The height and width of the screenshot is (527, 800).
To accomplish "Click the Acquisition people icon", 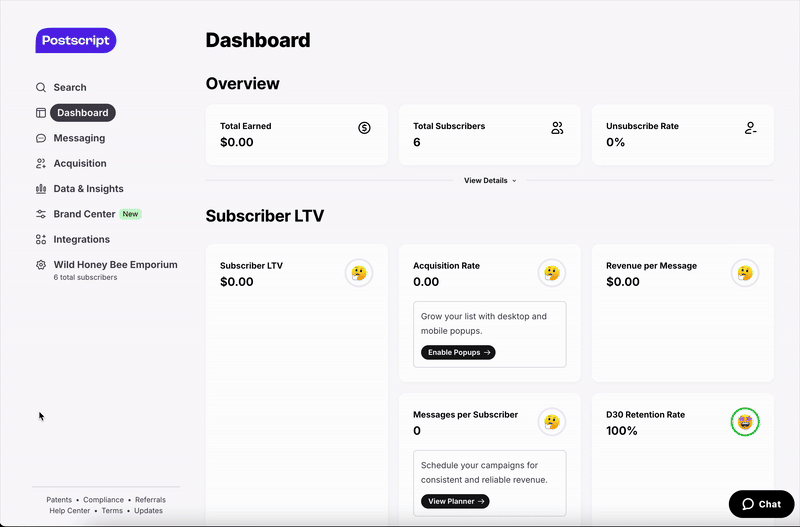I will 41,163.
